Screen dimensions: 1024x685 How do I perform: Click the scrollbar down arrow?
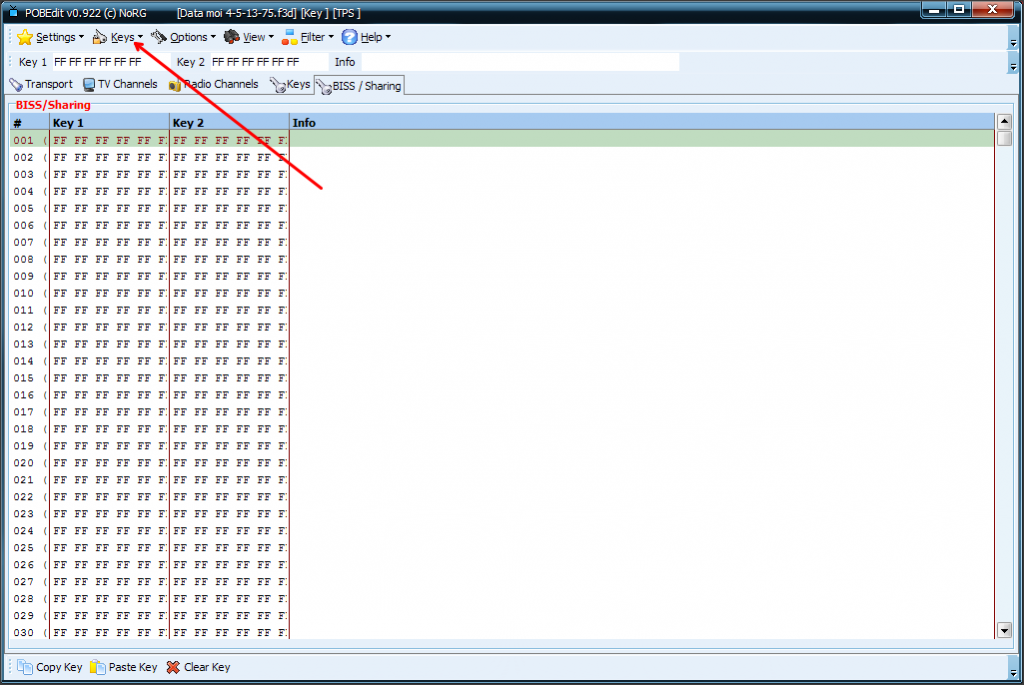tap(1004, 631)
